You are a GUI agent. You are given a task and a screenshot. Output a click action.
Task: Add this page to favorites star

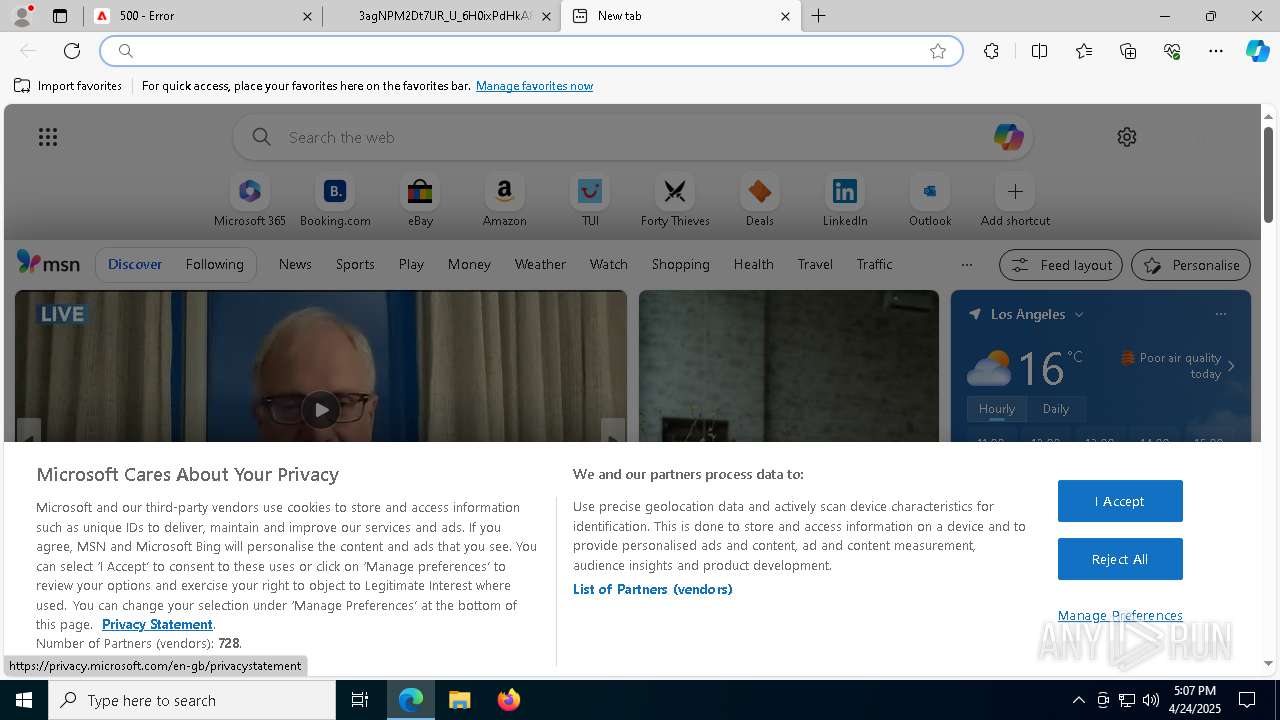(x=938, y=51)
